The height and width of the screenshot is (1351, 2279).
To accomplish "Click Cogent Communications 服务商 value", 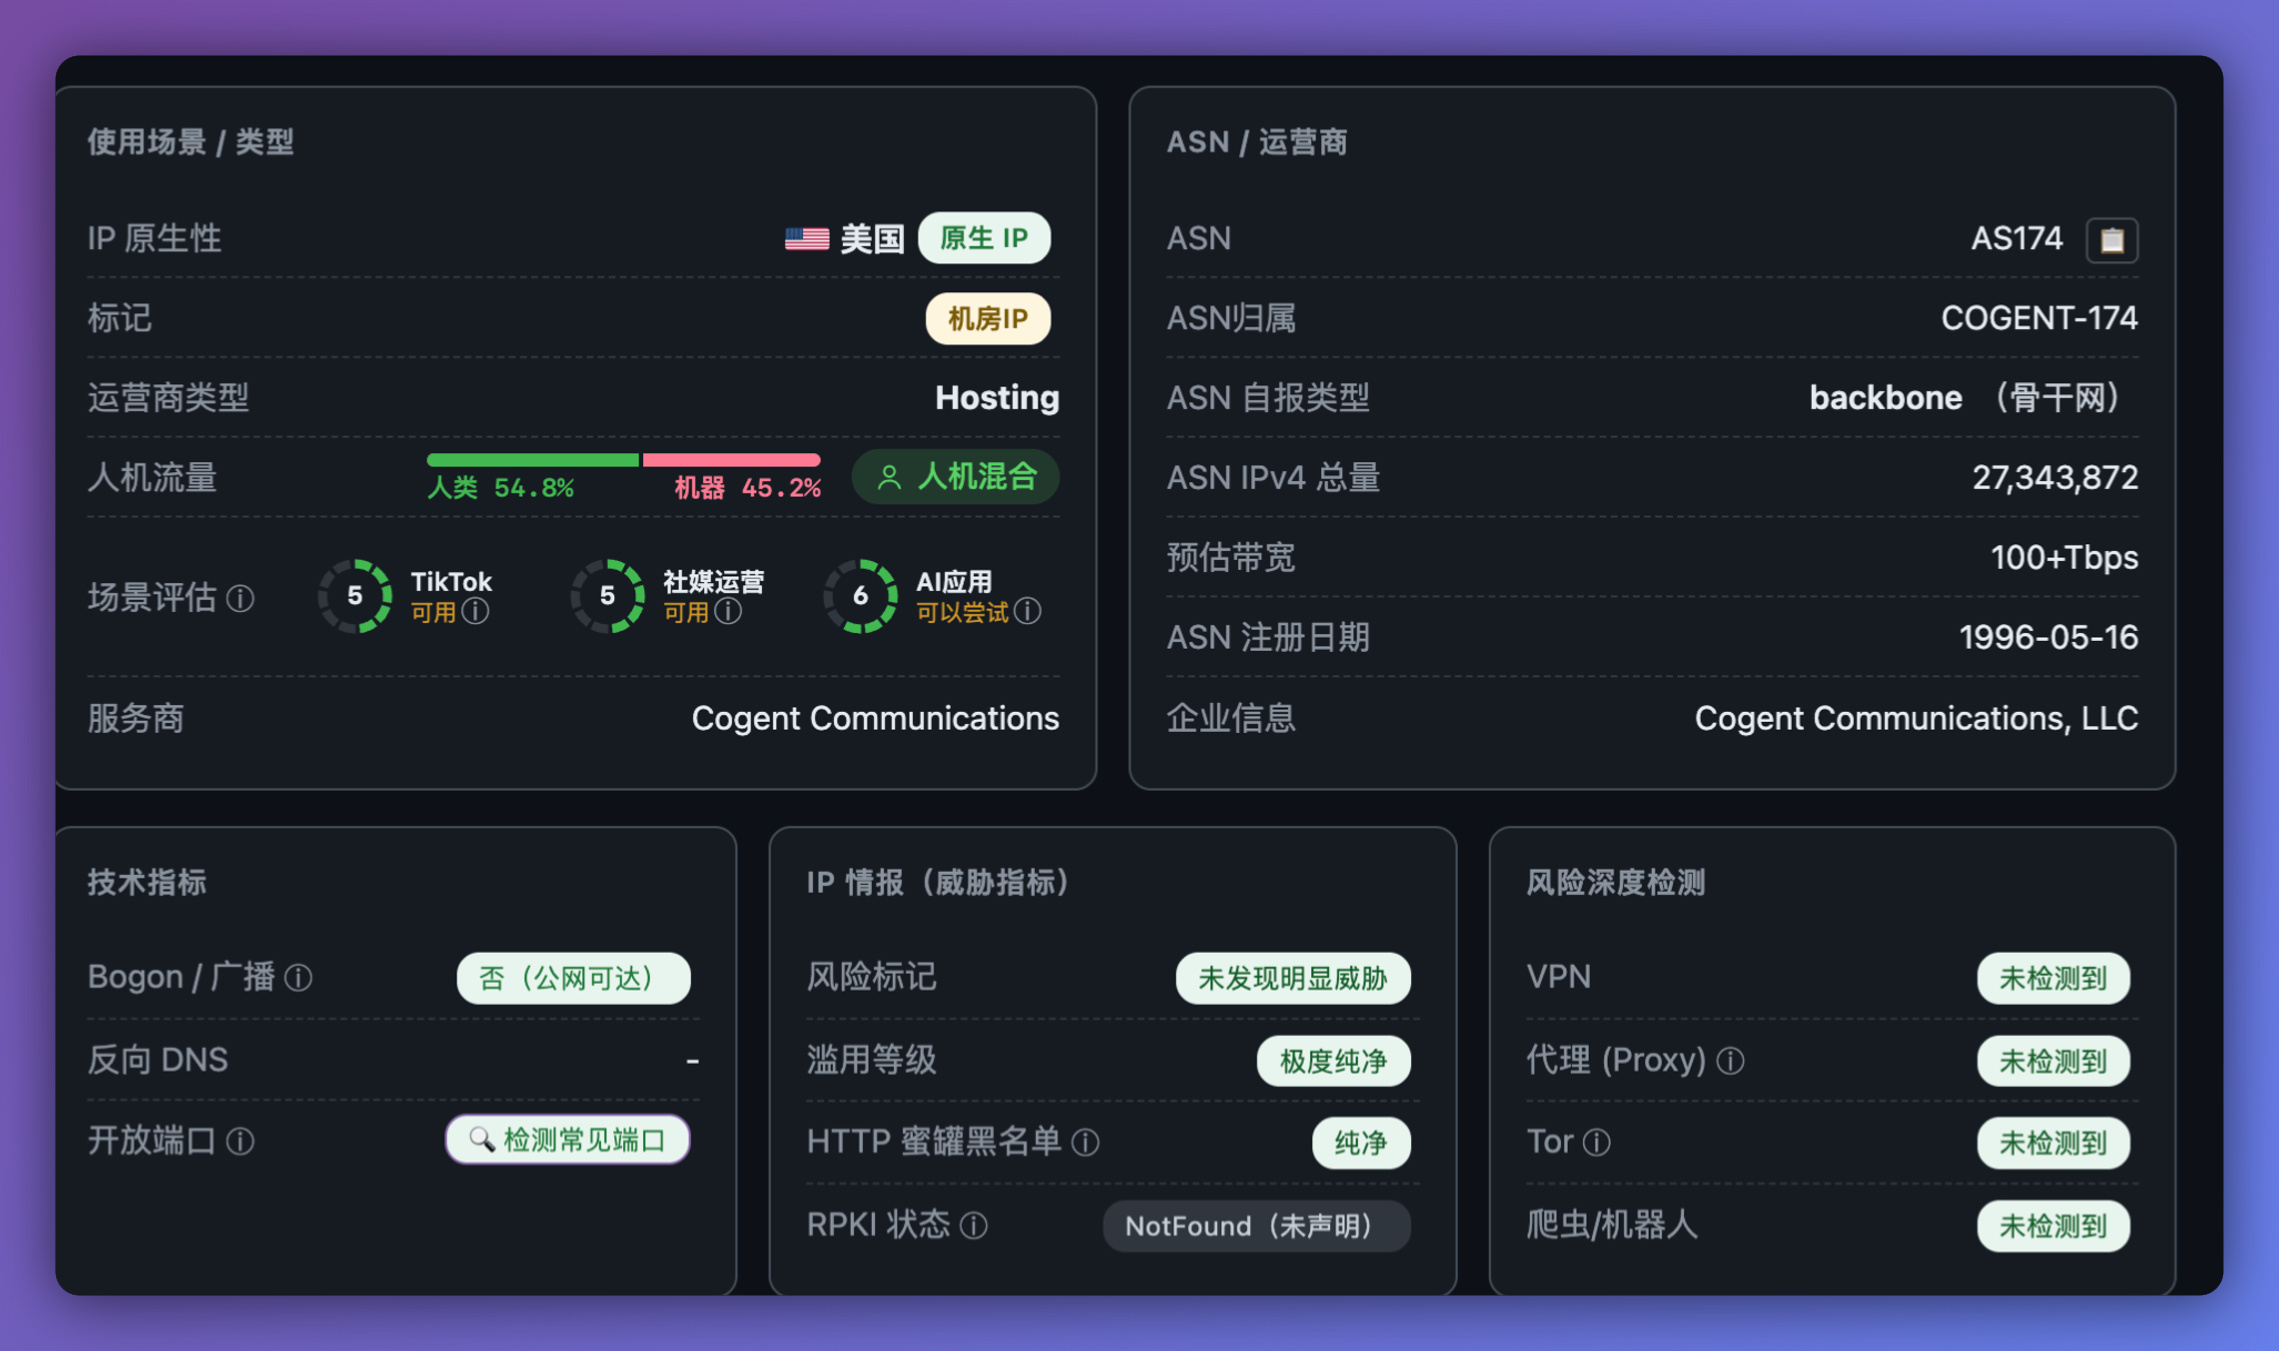I will click(x=875, y=718).
